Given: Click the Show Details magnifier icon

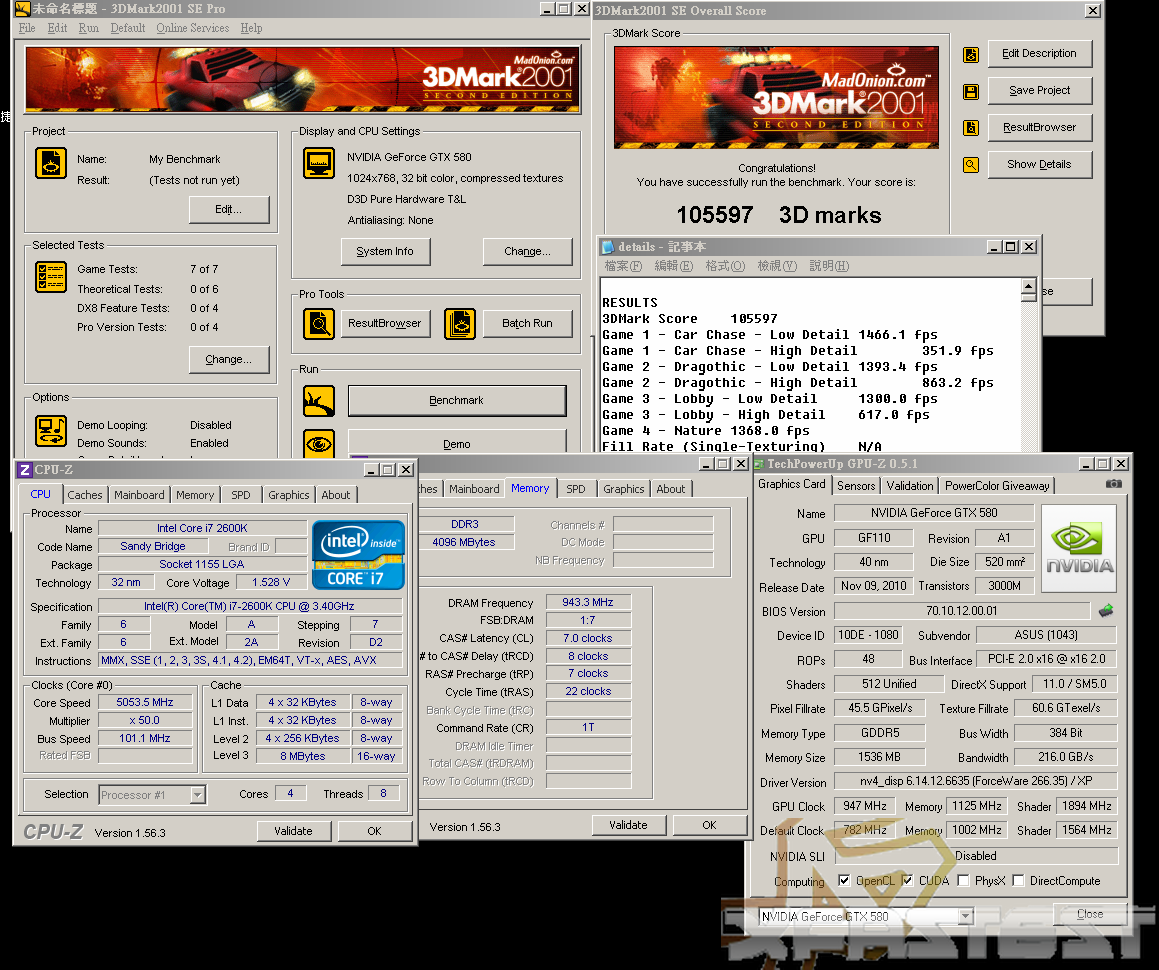Looking at the screenshot, I should coord(971,165).
